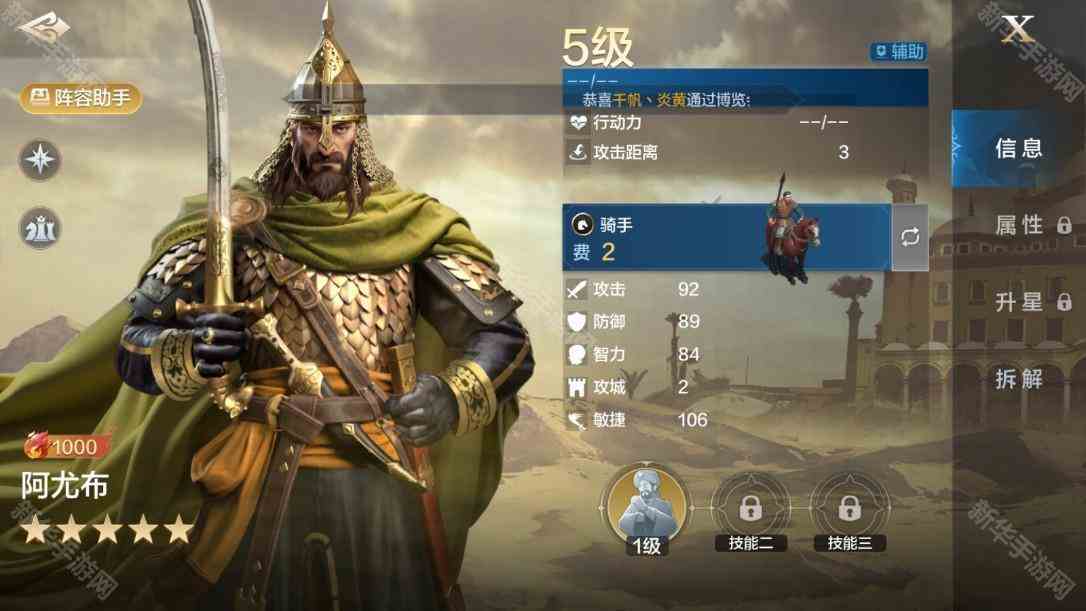Click the five-star rating row under 阿尤布
The height and width of the screenshot is (611, 1086).
pyautogui.click(x=107, y=530)
